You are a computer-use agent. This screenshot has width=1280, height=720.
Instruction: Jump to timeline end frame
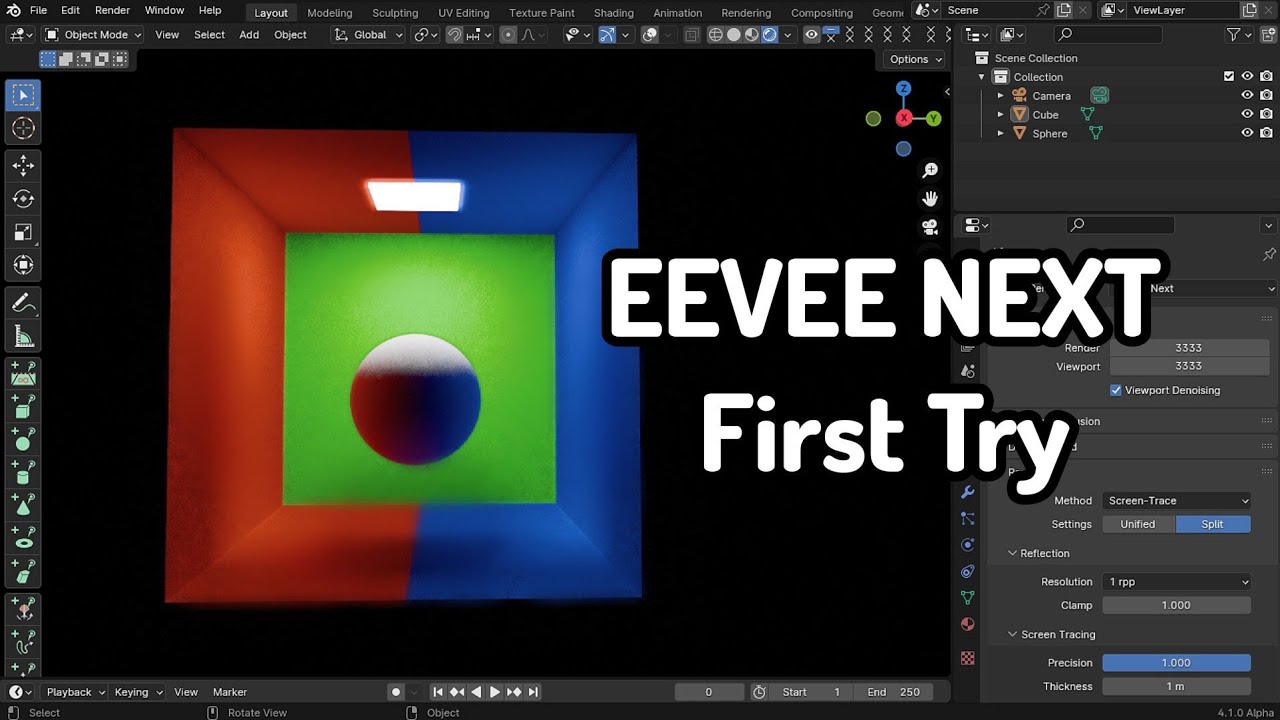[533, 692]
